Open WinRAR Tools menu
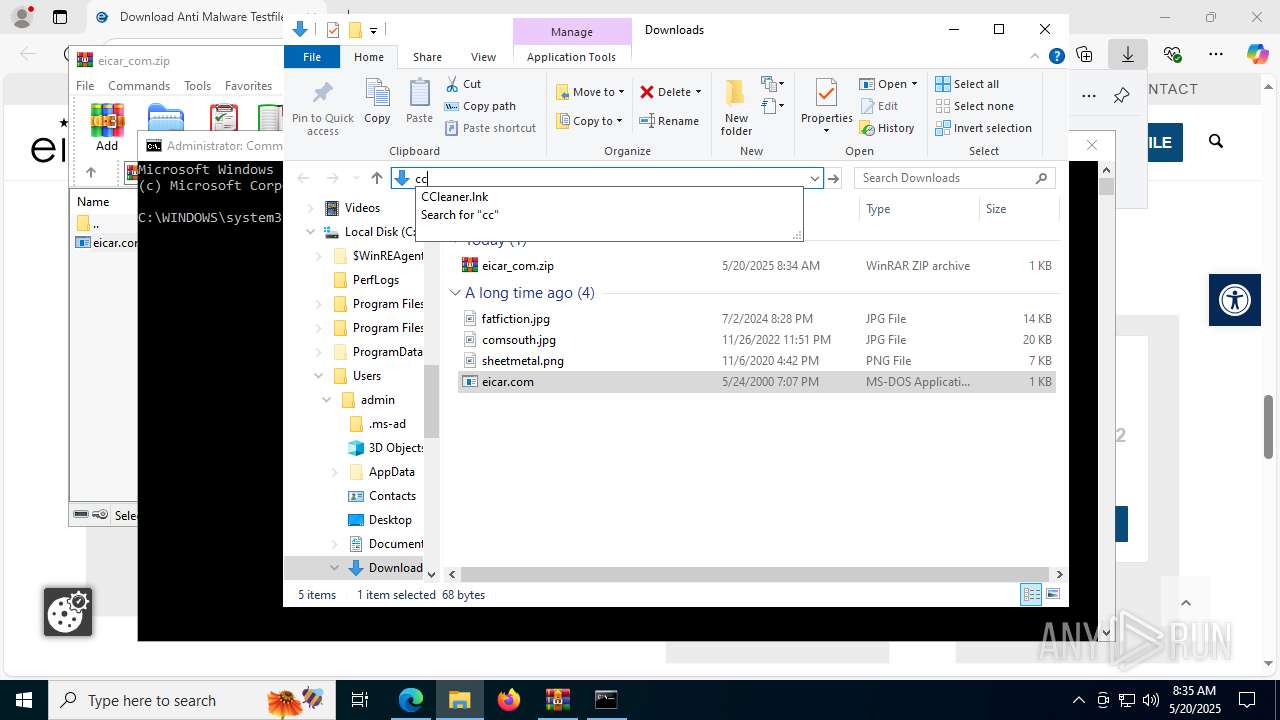 coord(197,86)
